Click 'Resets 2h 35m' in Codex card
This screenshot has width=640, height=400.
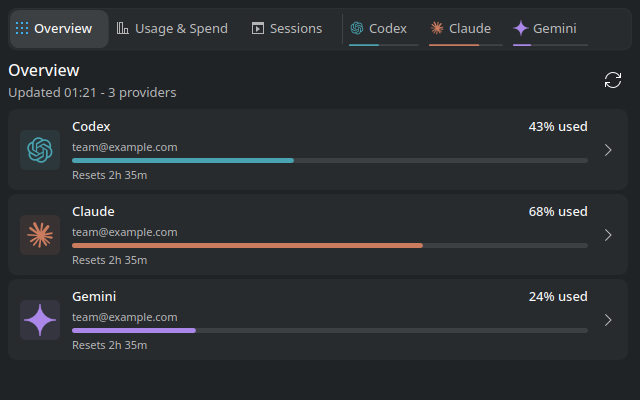pos(109,175)
